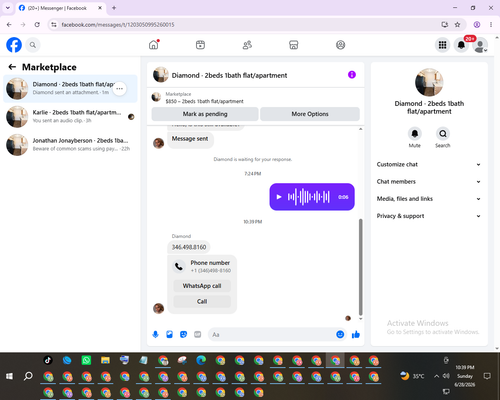Click the Diamond profile picture in info panel
The width and height of the screenshot is (500, 400).
[x=429, y=82]
